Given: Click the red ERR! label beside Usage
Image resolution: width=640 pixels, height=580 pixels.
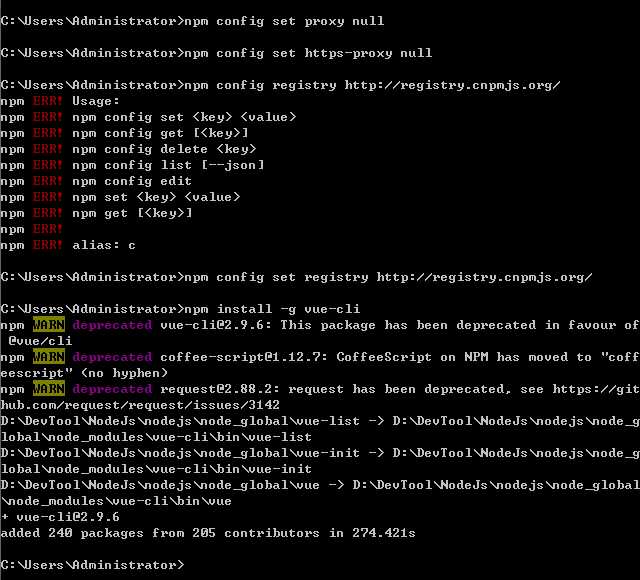Looking at the screenshot, I should (x=47, y=101).
